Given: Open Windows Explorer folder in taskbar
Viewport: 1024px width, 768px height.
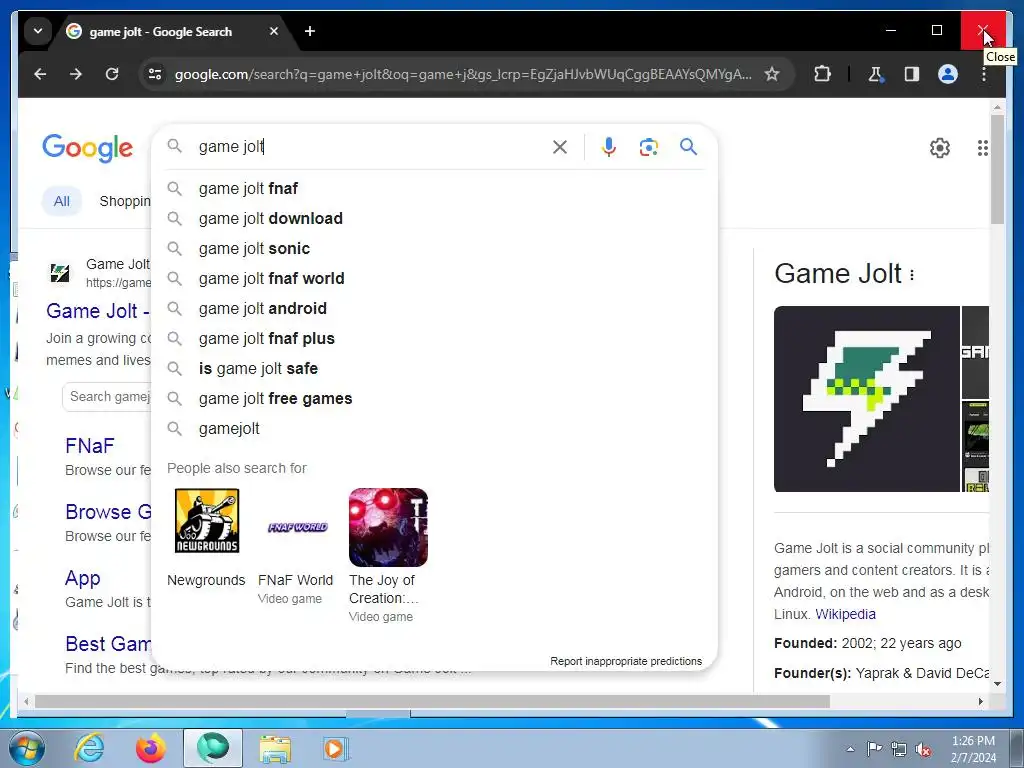Looking at the screenshot, I should [276, 748].
